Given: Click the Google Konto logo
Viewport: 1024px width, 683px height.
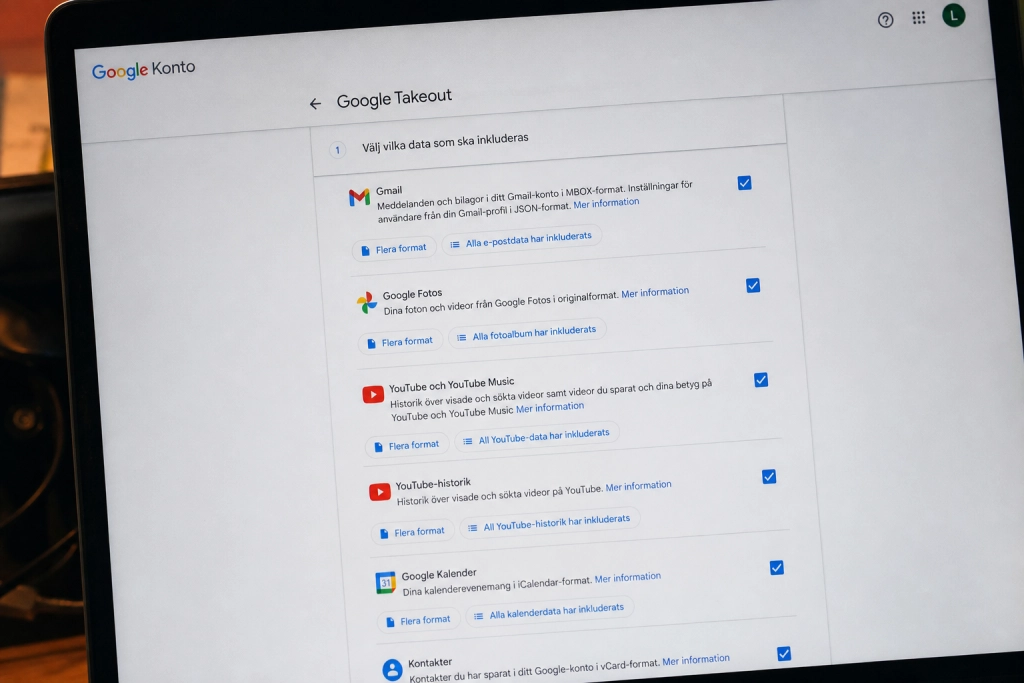Looking at the screenshot, I should 144,69.
